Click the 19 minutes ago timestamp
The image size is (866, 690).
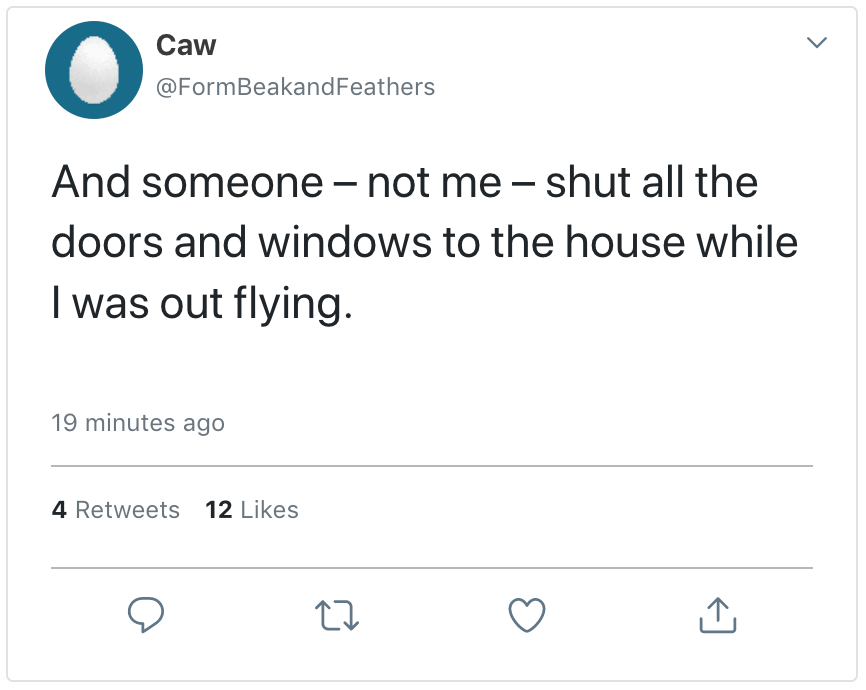[138, 423]
